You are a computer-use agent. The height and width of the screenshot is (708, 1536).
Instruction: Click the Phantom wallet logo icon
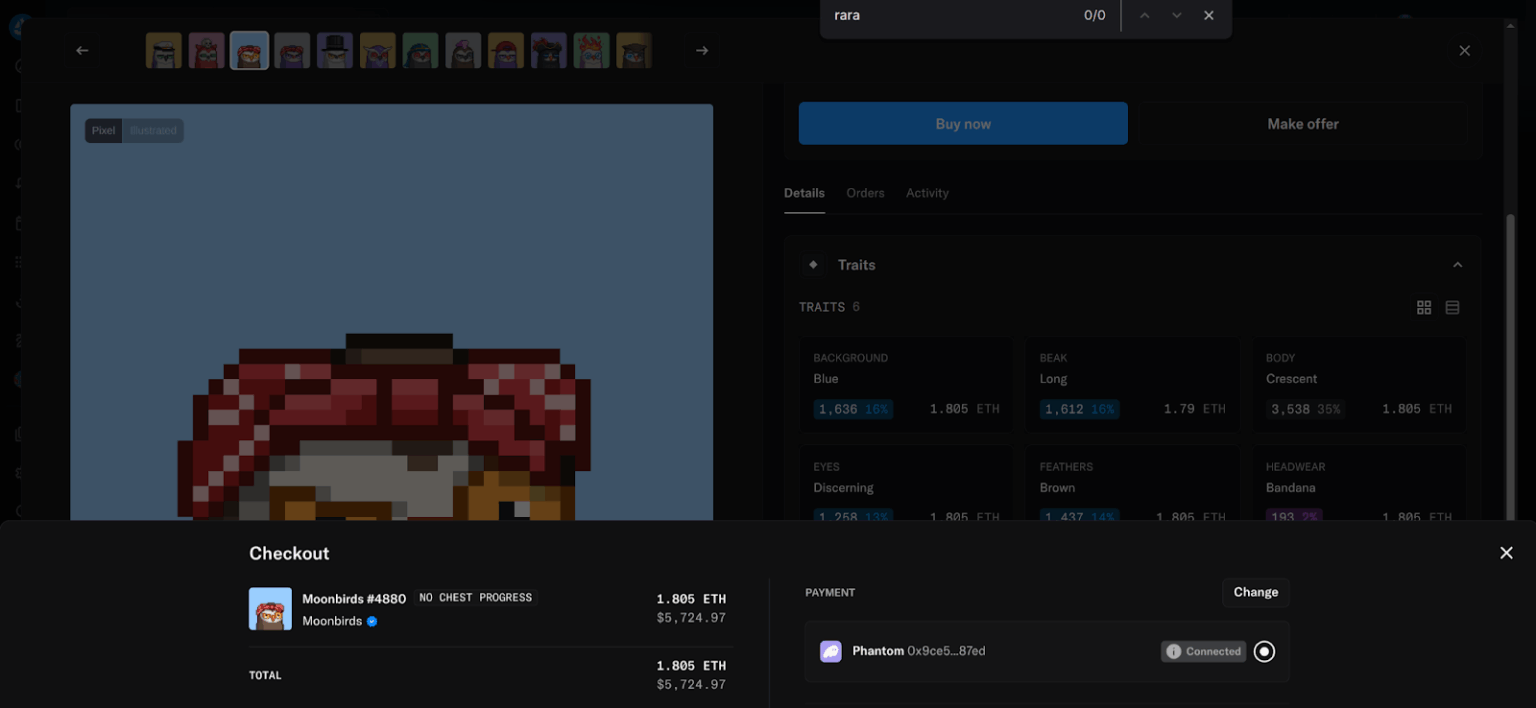click(x=831, y=651)
